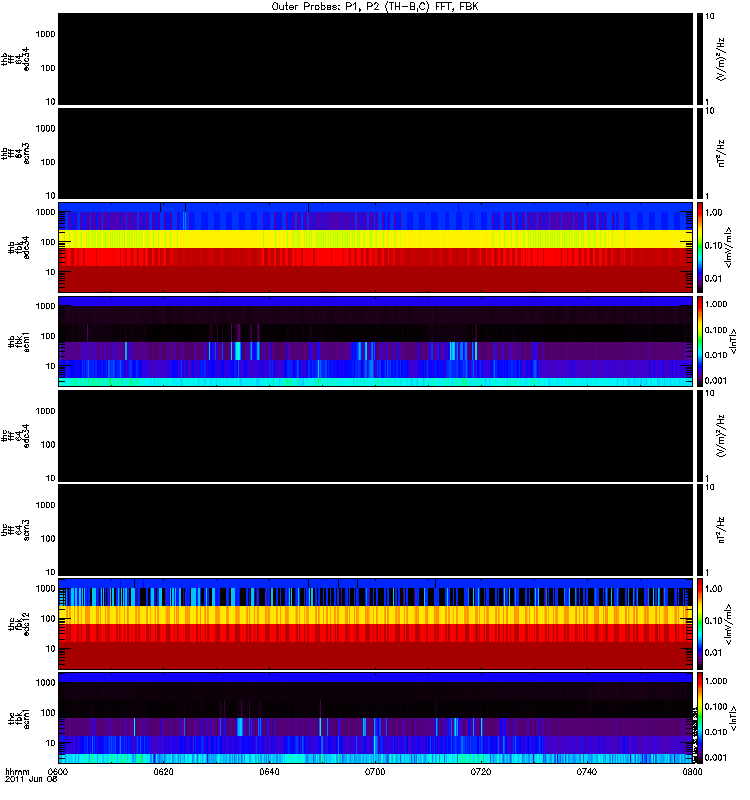
Task: Choose the 0740 tick on the time axis
Action: click(x=588, y=773)
